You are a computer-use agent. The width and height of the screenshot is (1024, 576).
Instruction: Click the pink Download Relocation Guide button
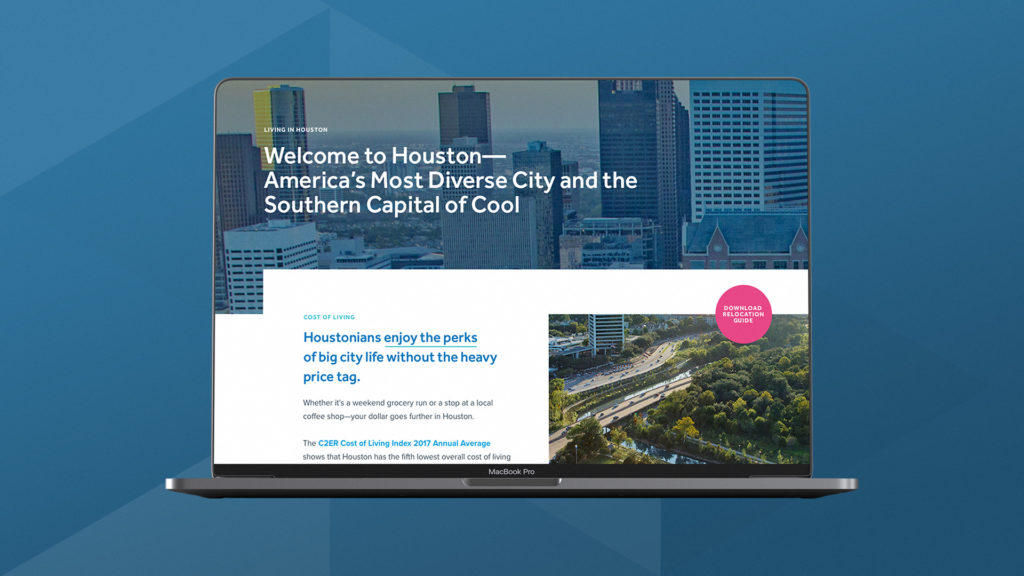point(743,314)
